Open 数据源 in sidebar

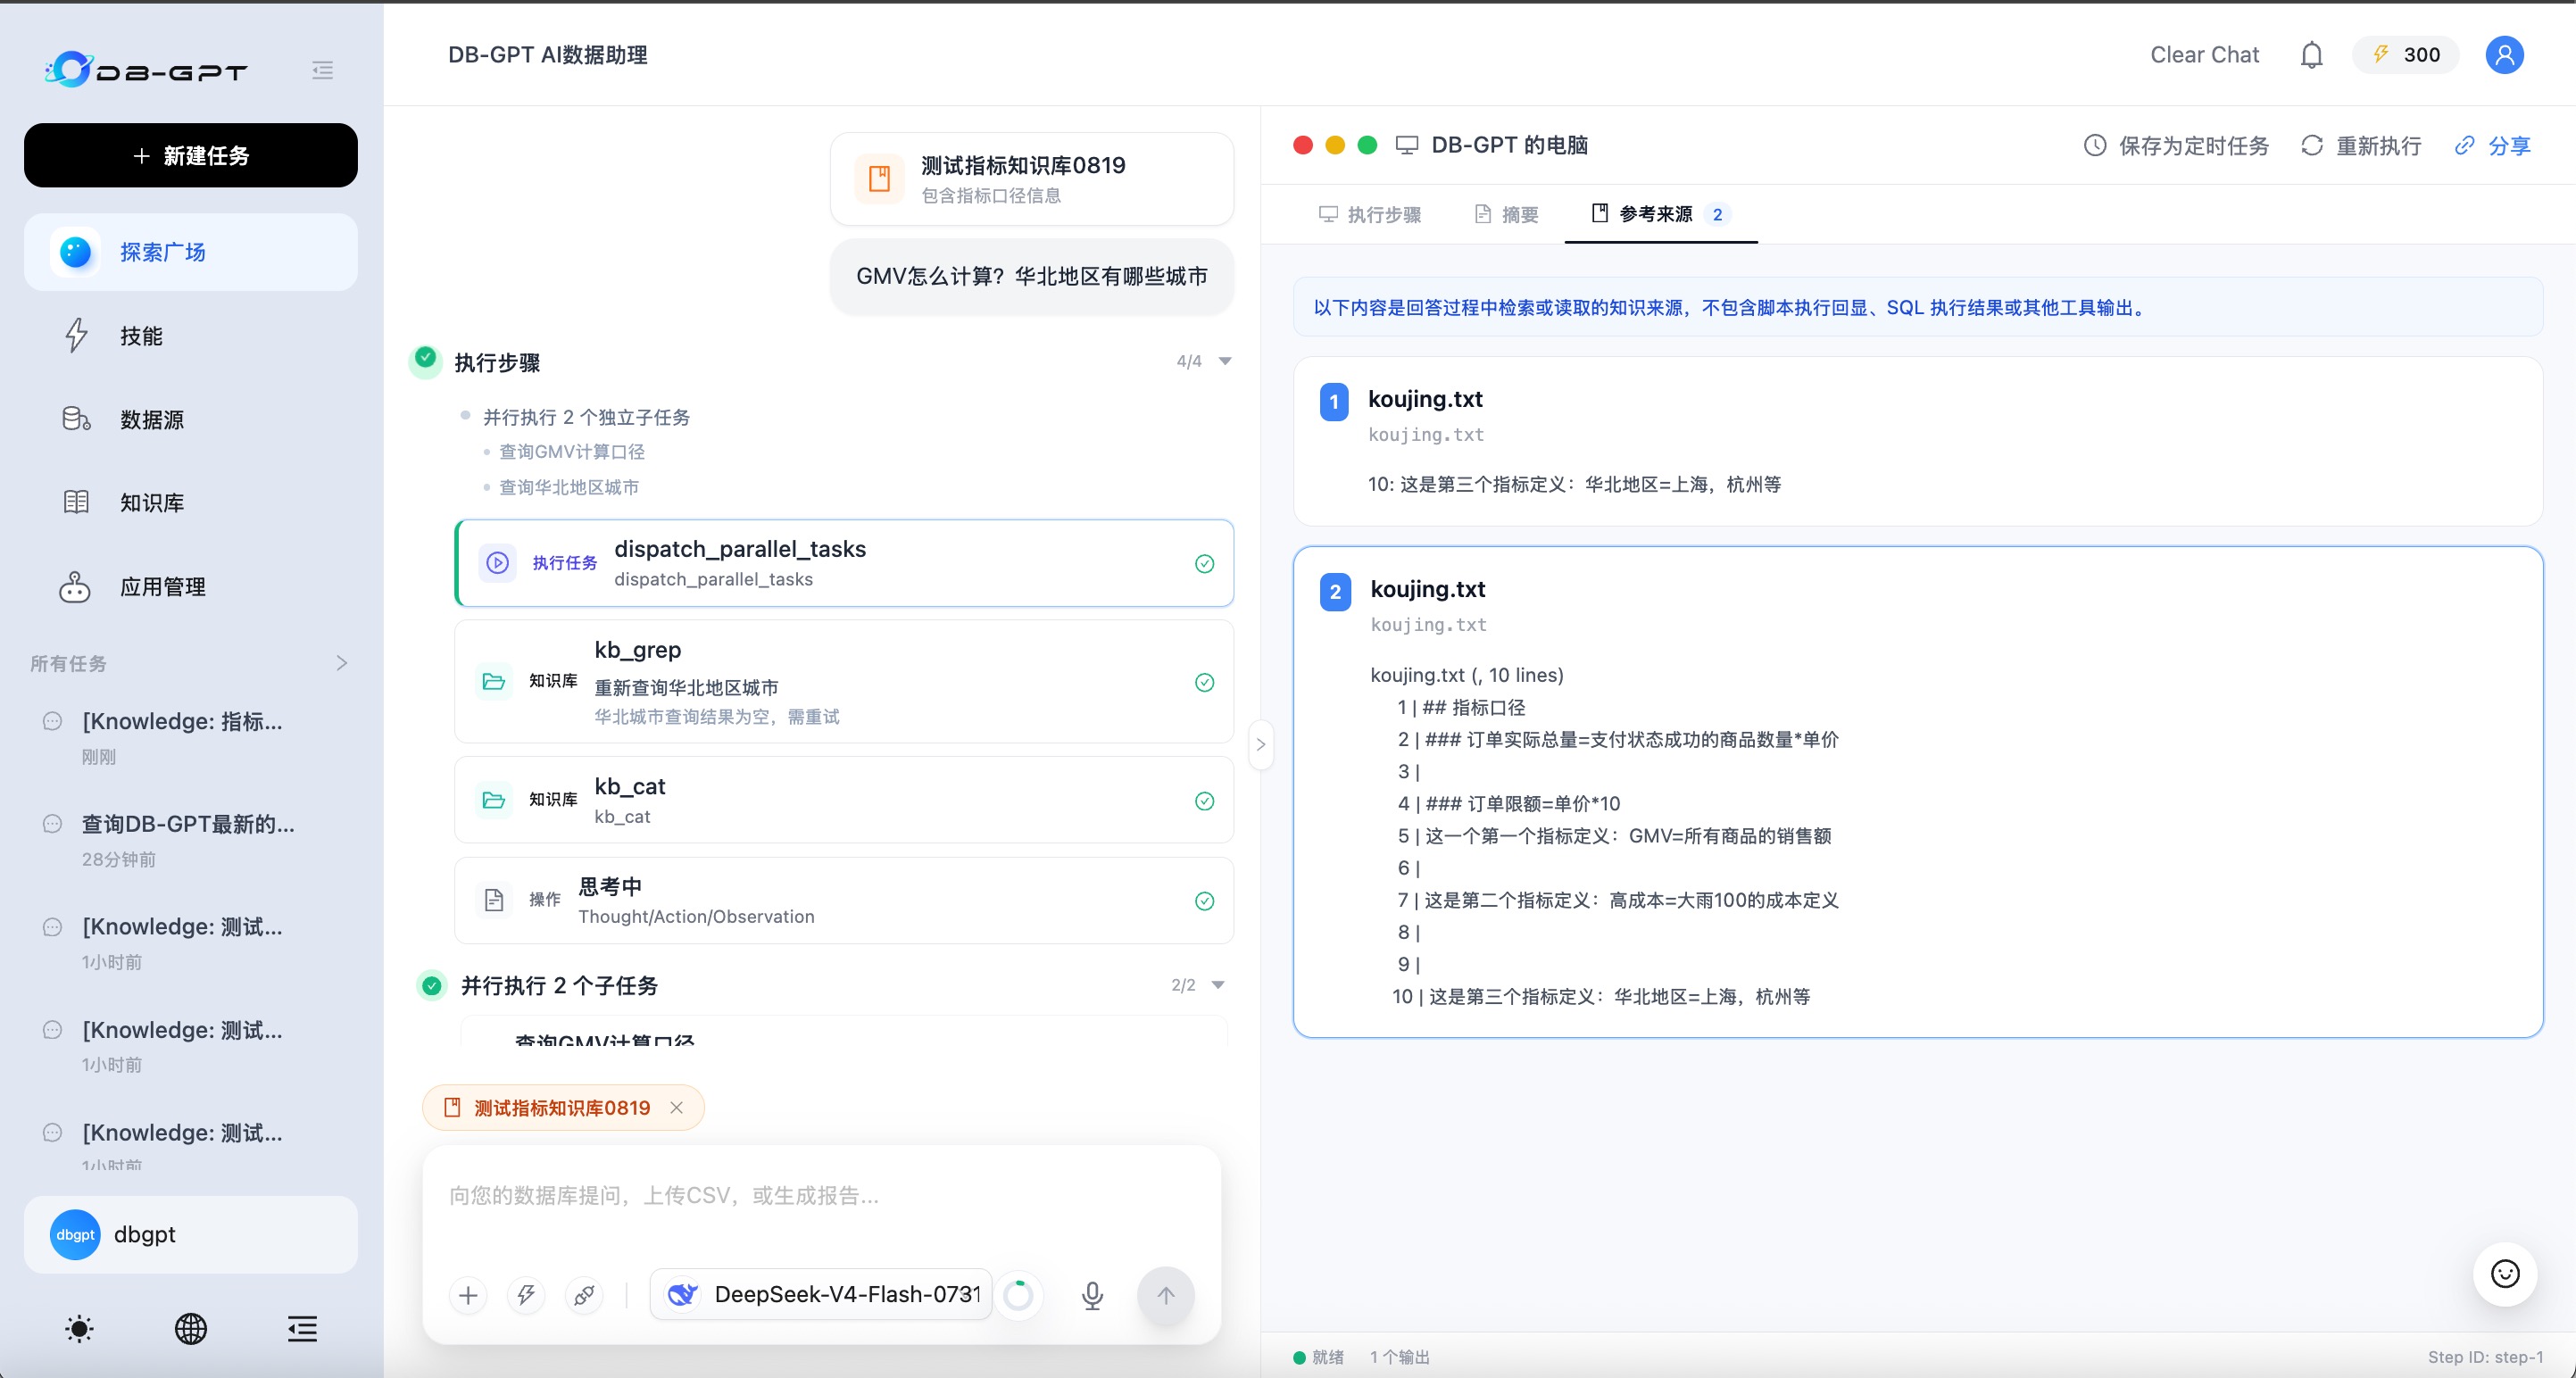tap(191, 419)
